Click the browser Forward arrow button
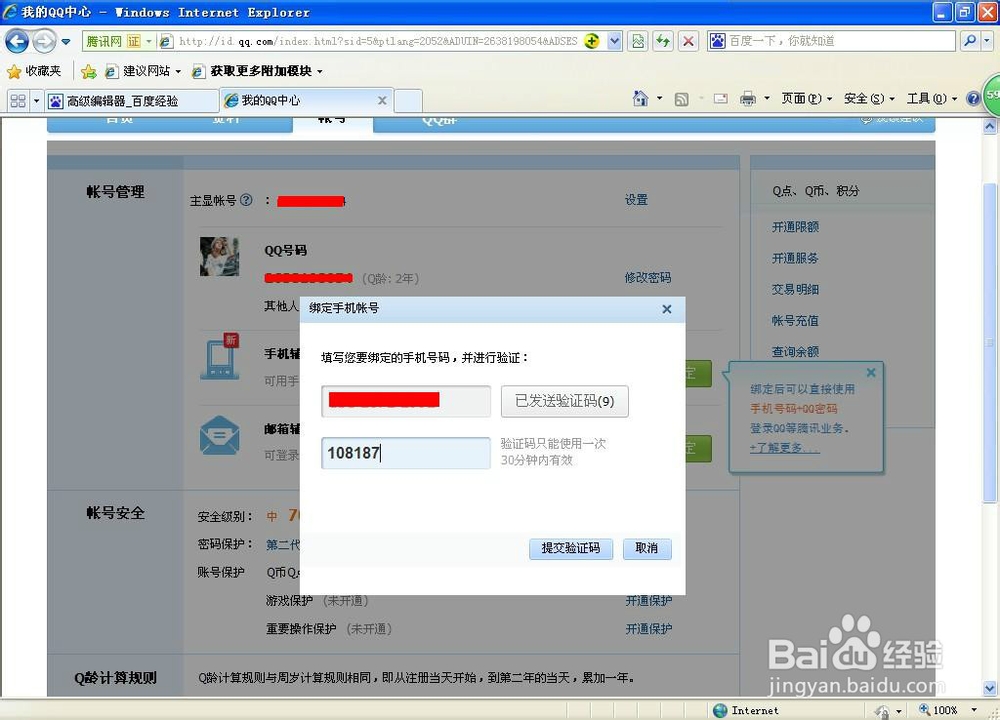 tap(44, 42)
